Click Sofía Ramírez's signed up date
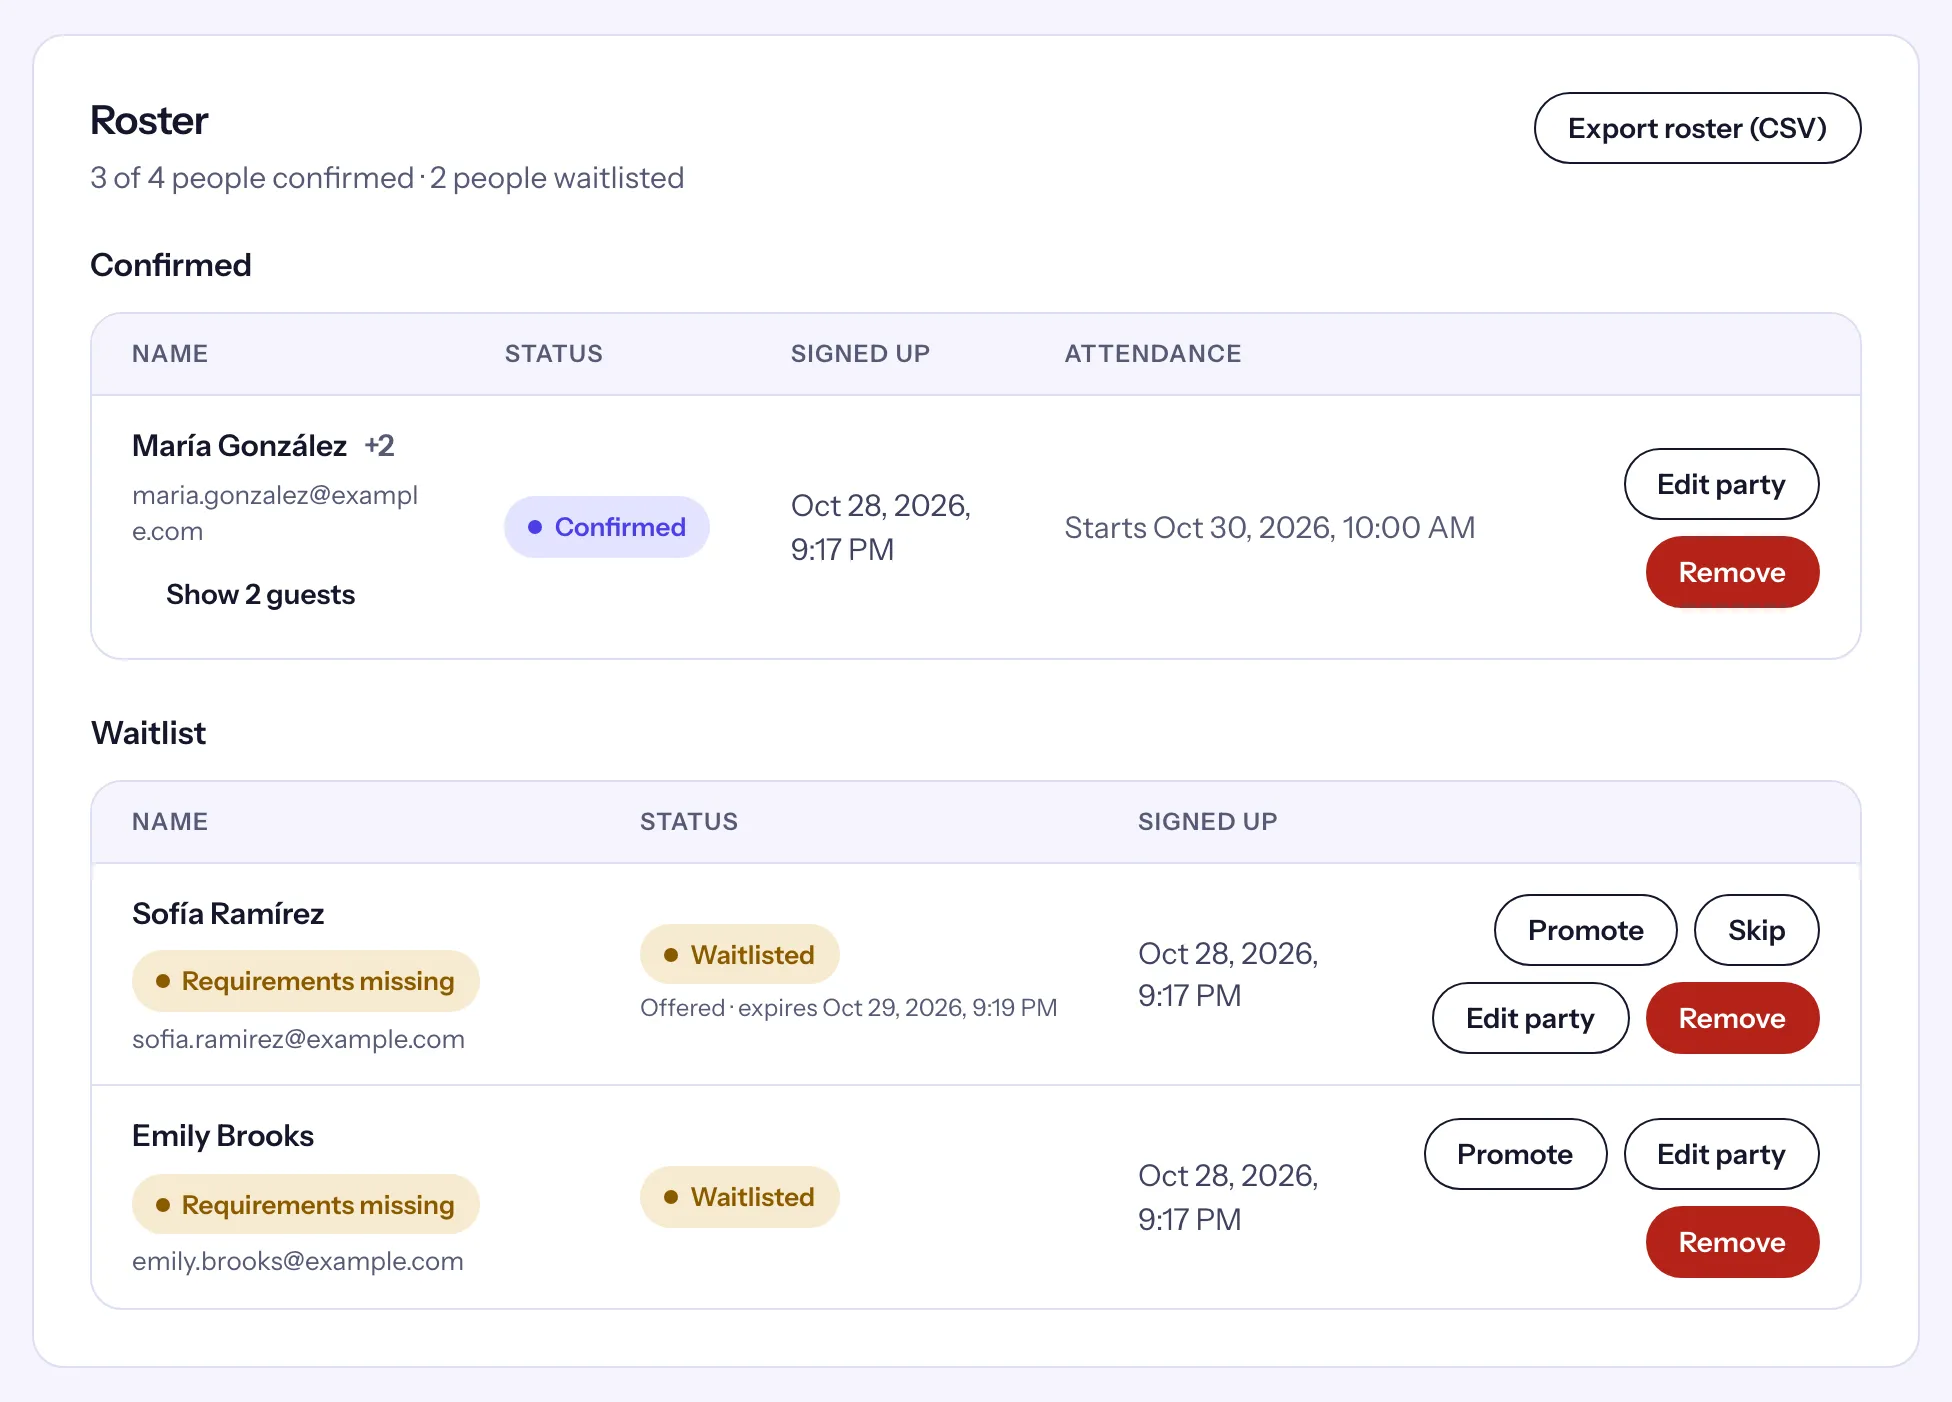Screen dimensions: 1952x1402 click(x=1228, y=974)
